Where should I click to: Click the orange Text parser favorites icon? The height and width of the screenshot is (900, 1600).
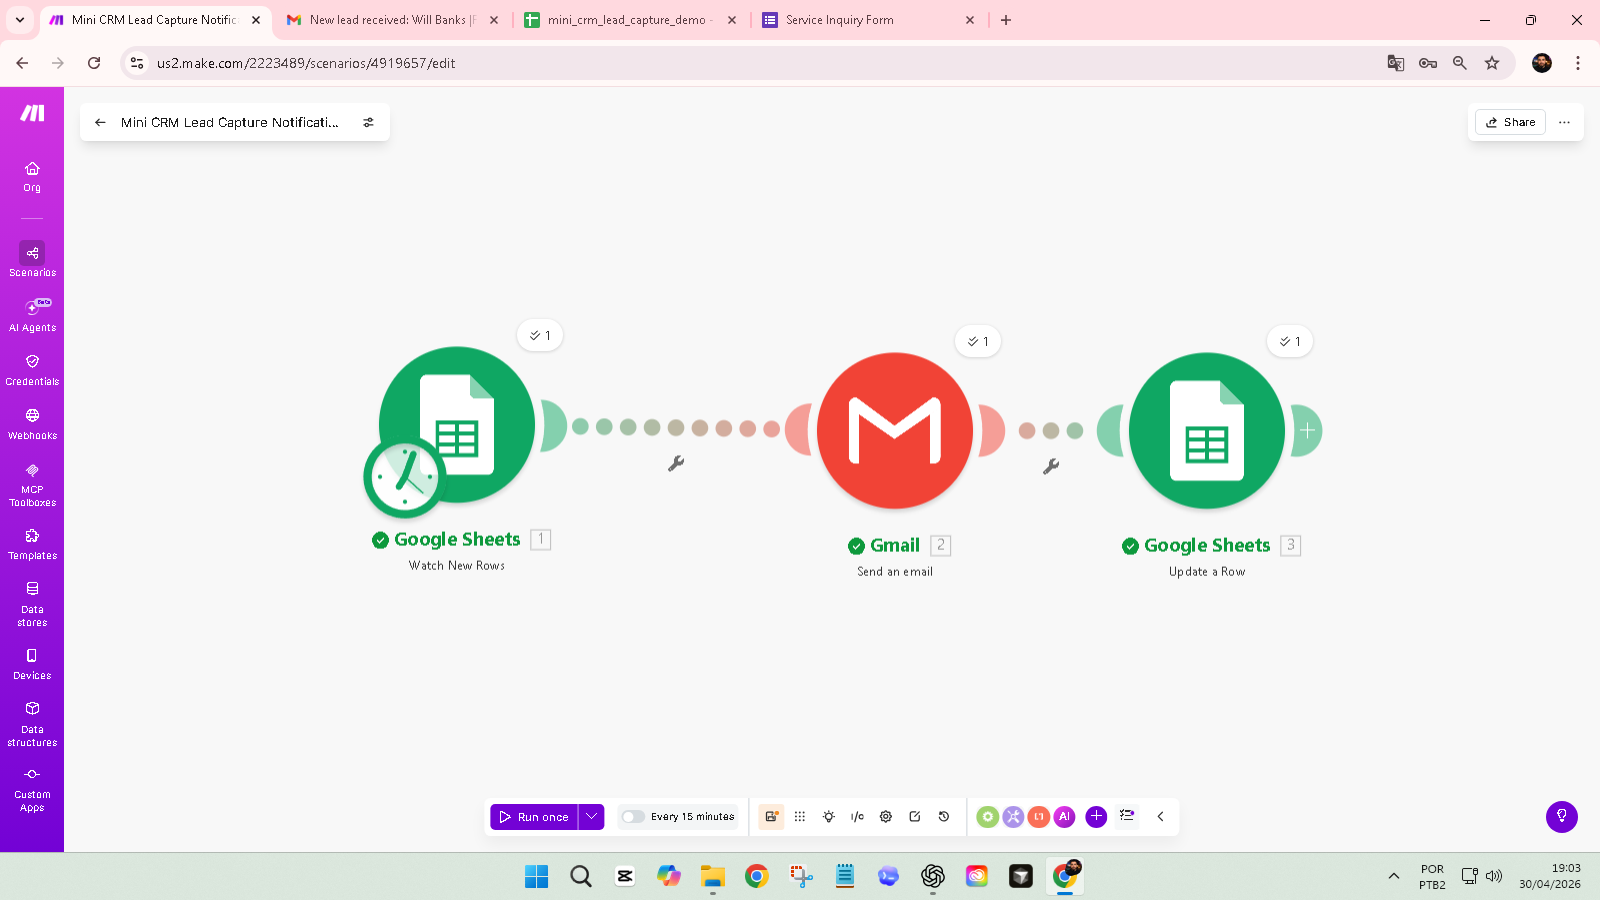coord(1039,816)
